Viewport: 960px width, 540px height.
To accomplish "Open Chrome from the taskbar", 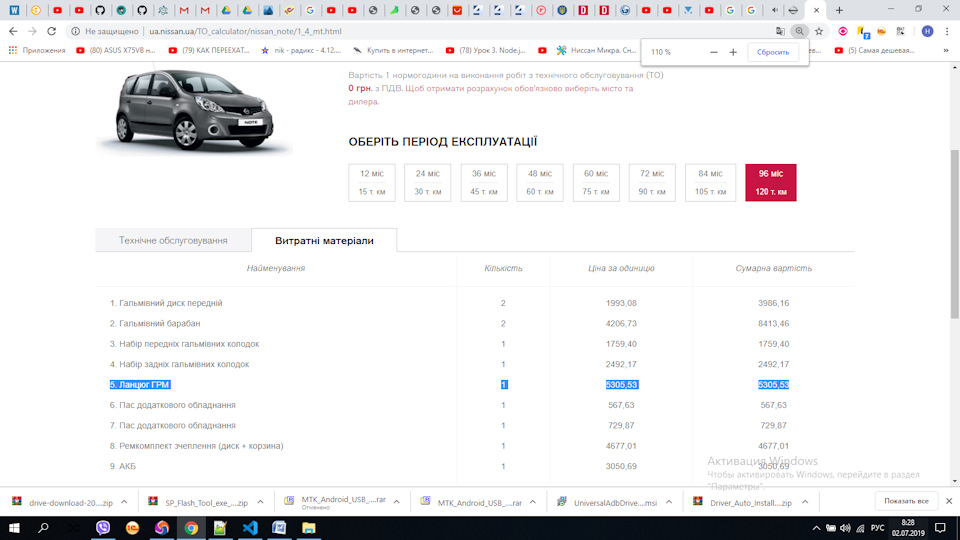I will tap(191, 528).
